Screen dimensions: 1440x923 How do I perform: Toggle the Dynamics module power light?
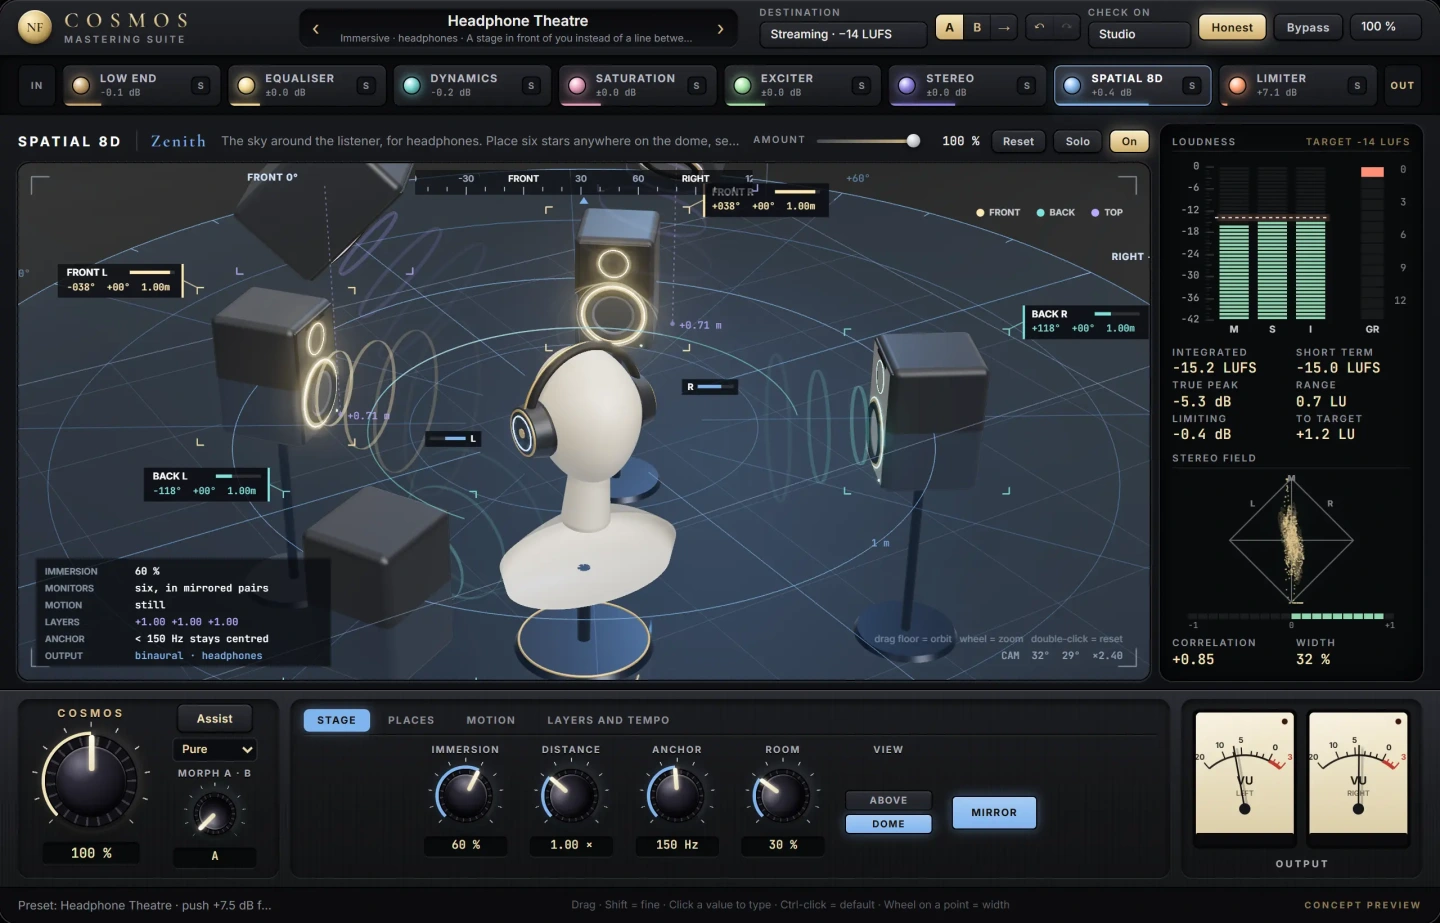[411, 86]
